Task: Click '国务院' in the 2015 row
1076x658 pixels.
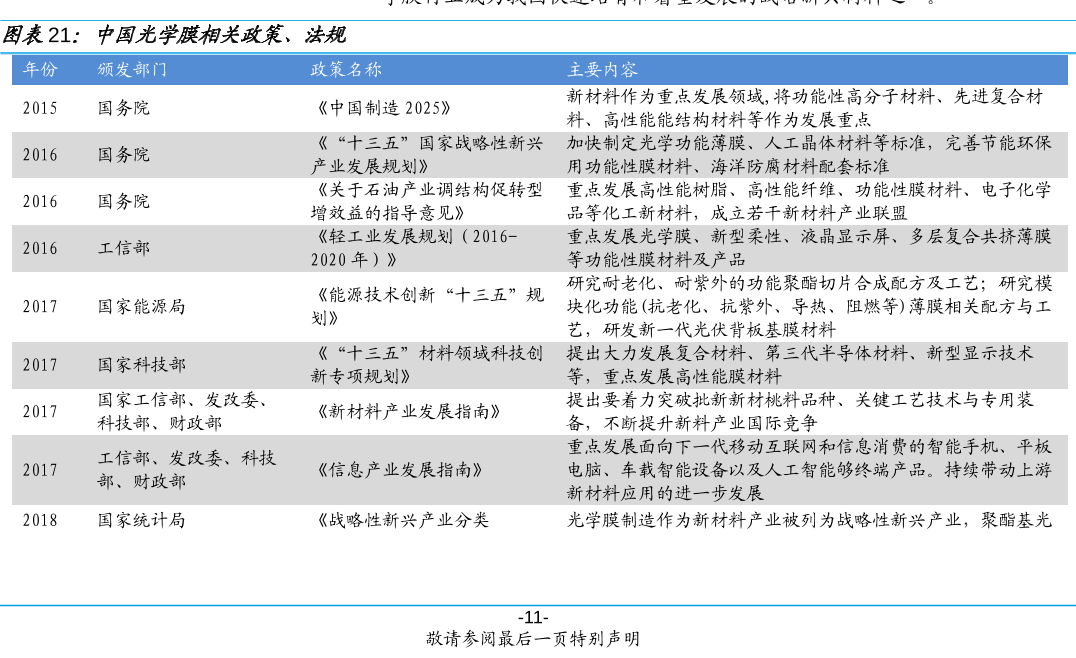Action: click(x=124, y=108)
